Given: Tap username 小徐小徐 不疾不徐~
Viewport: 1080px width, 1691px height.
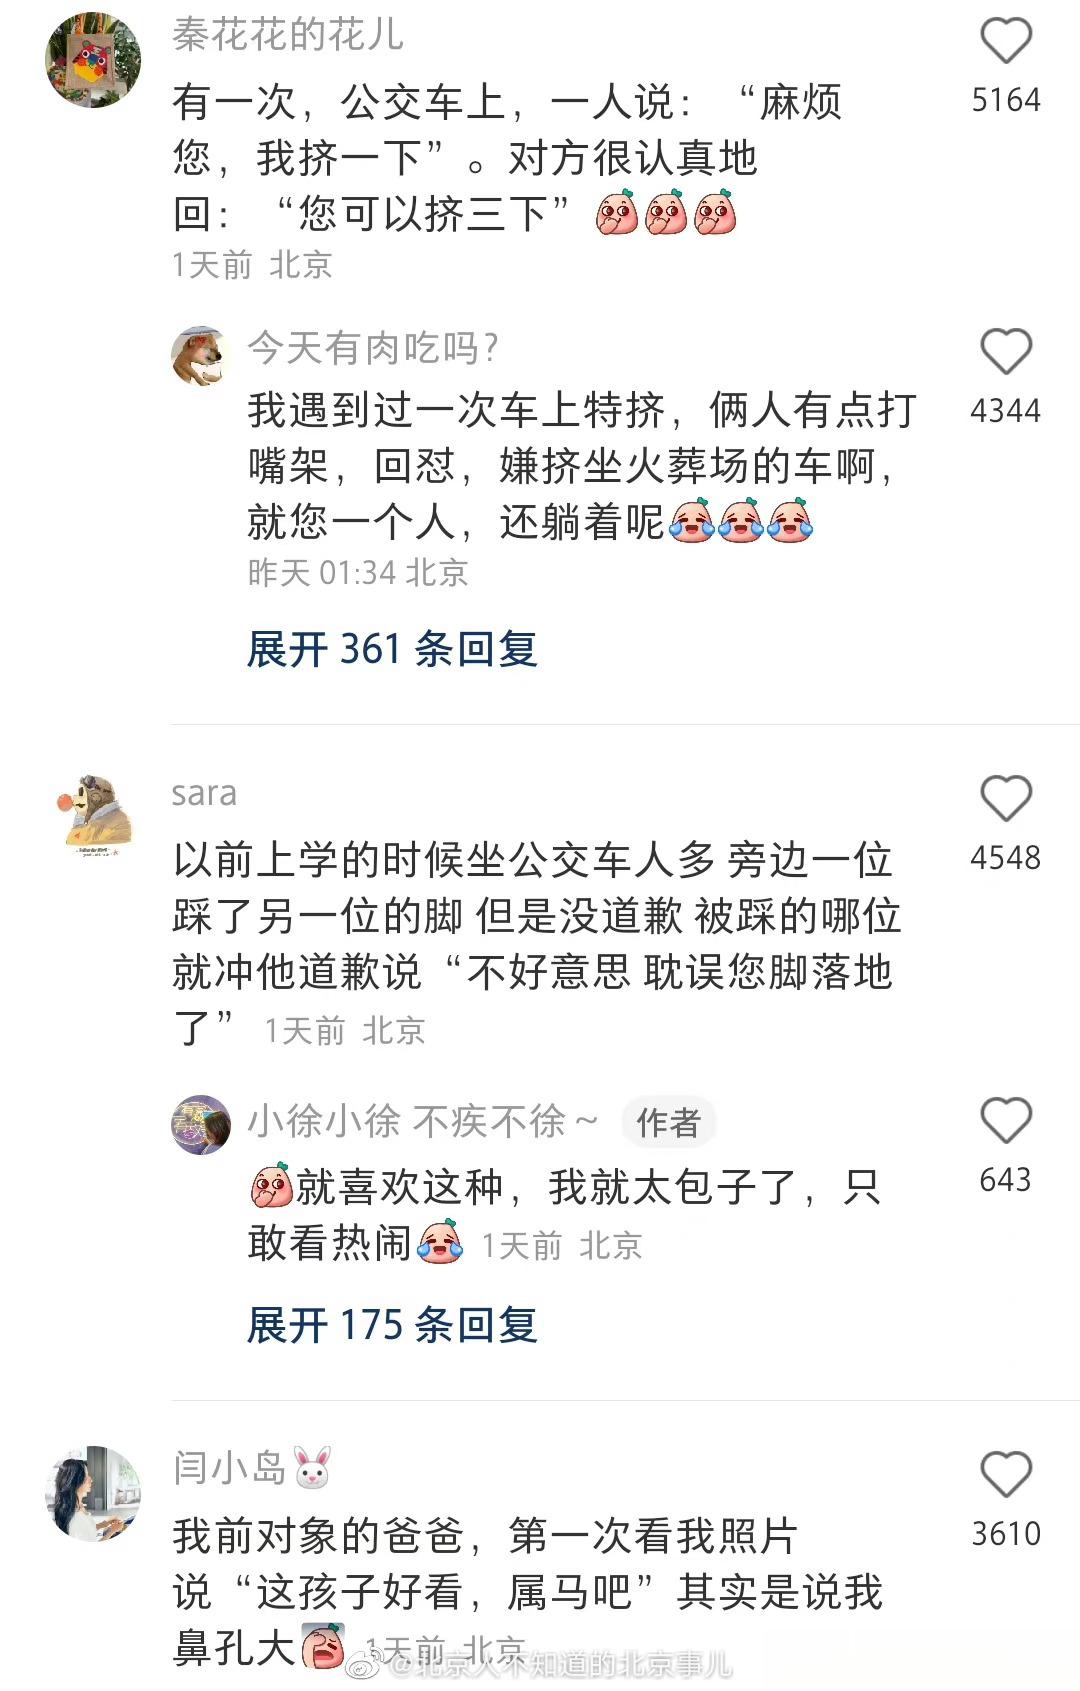Looking at the screenshot, I should point(424,1122).
